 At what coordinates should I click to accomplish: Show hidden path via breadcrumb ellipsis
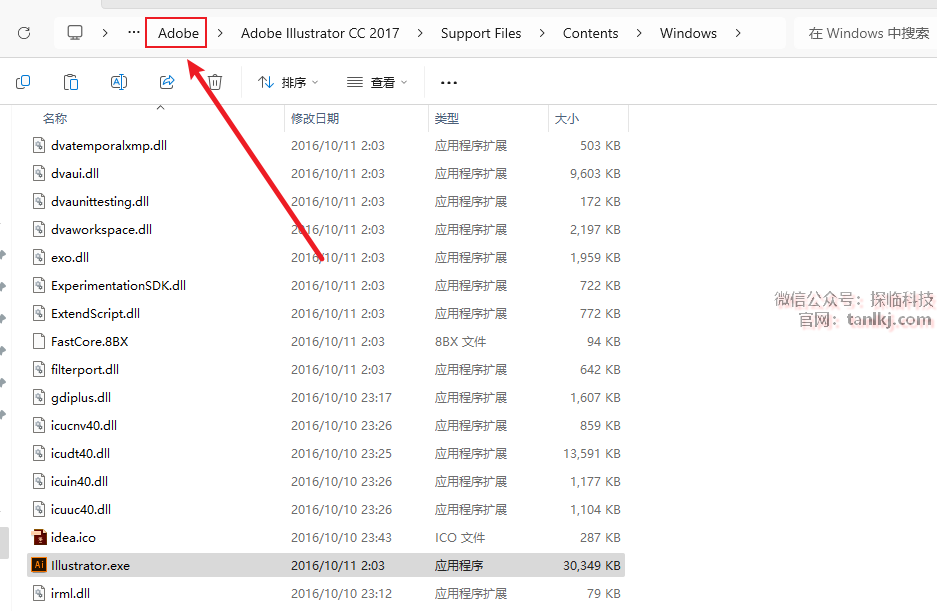coord(134,33)
